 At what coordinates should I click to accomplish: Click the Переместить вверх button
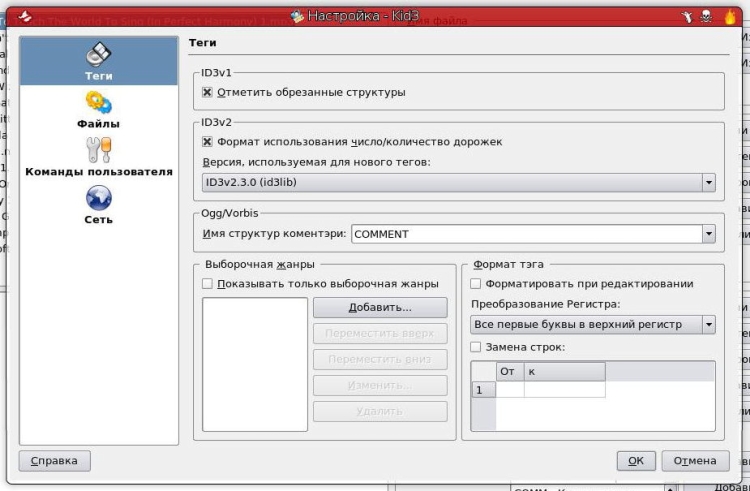[380, 333]
